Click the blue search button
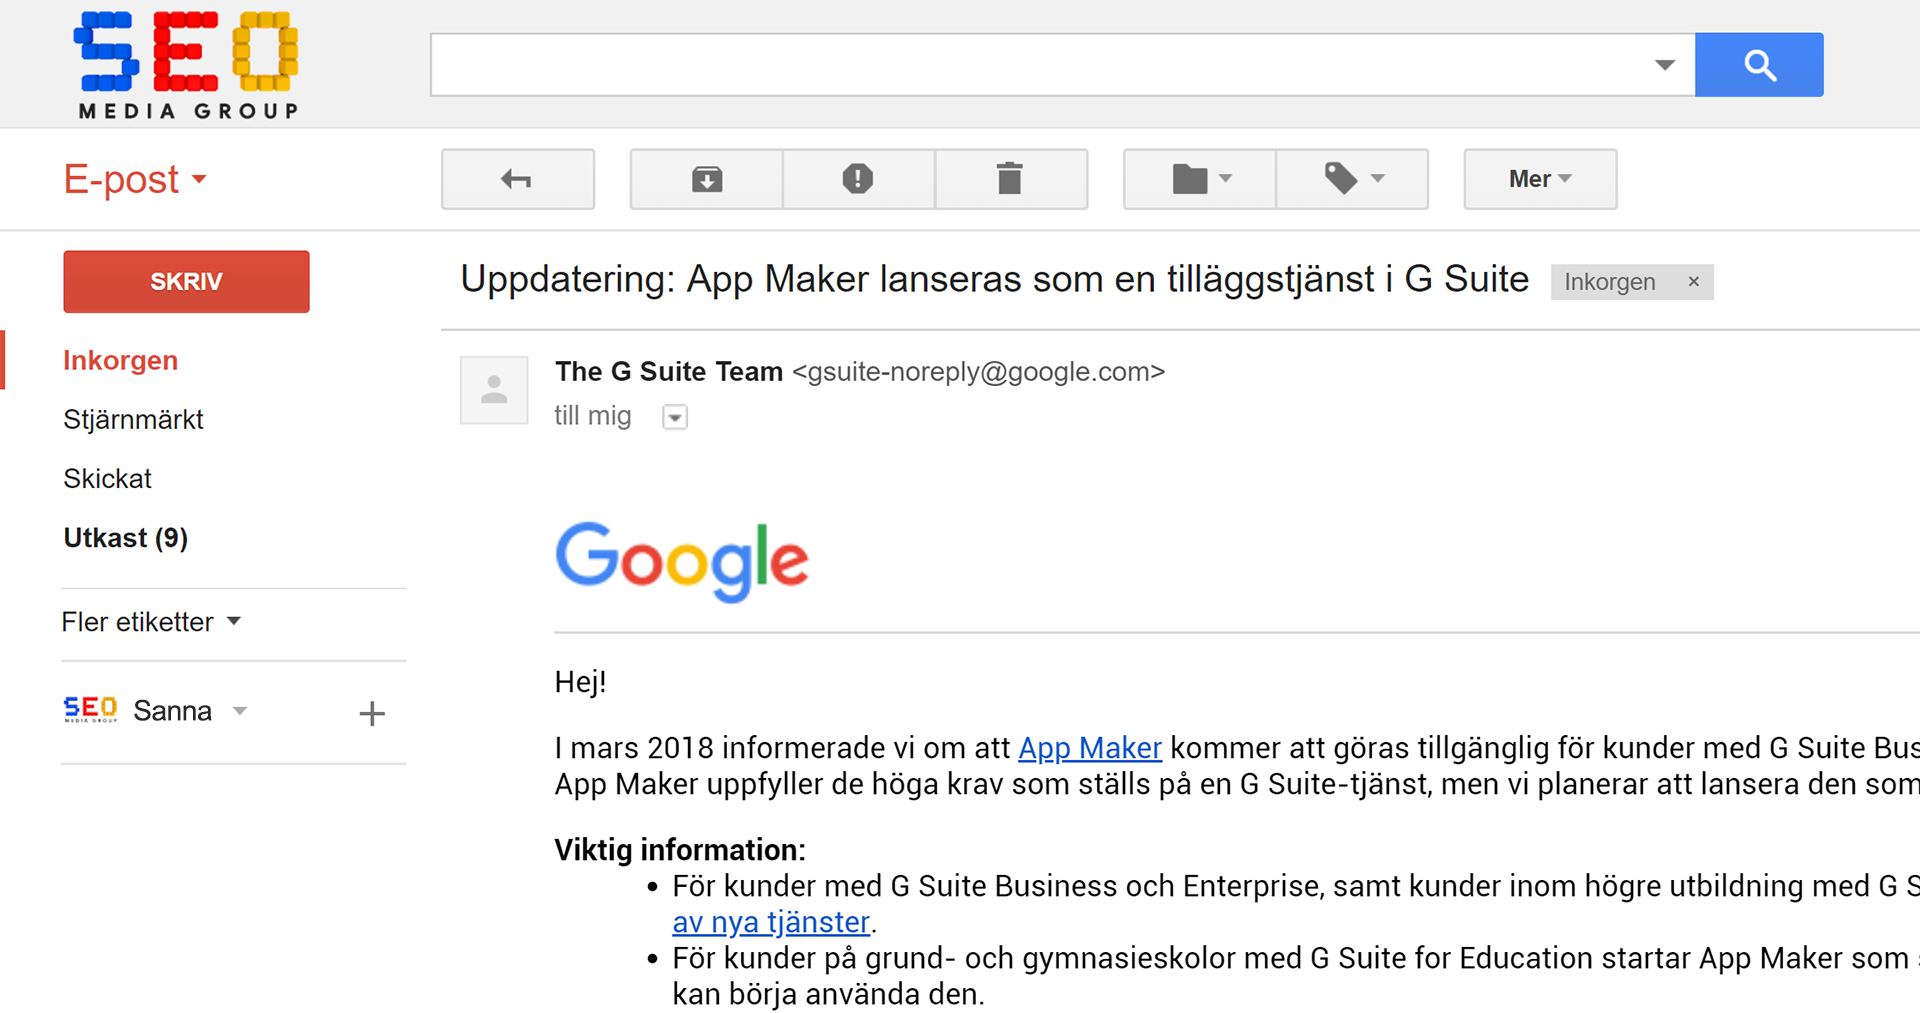 tap(1759, 65)
